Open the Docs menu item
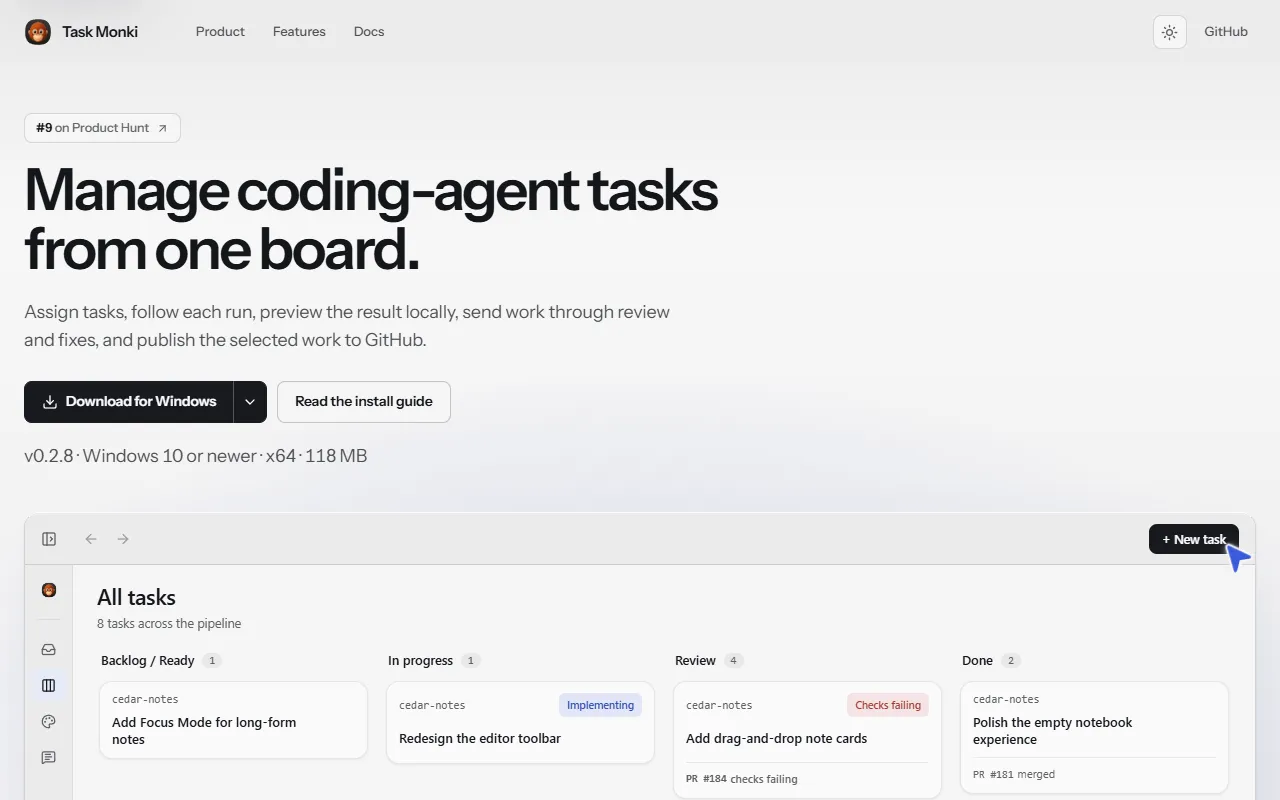Image resolution: width=1280 pixels, height=800 pixels. [369, 32]
